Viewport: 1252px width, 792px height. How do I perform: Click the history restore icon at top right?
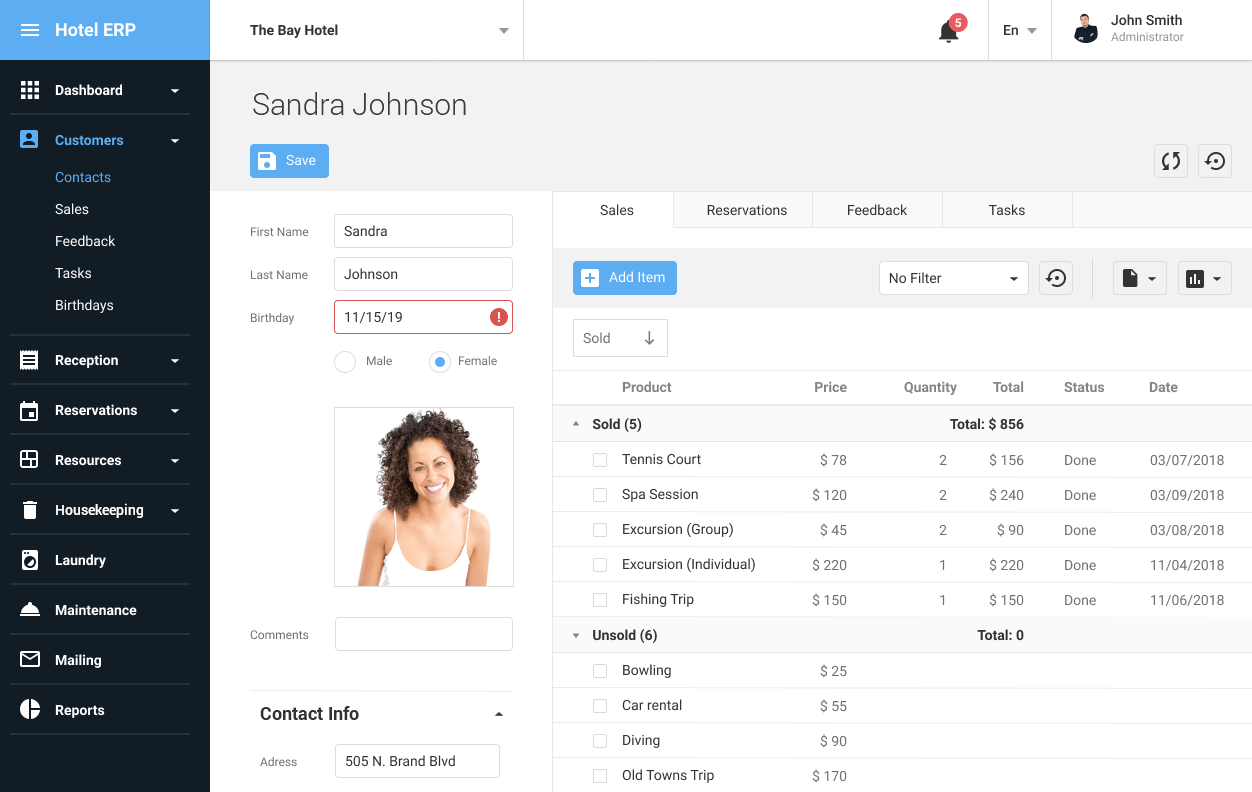(1215, 161)
